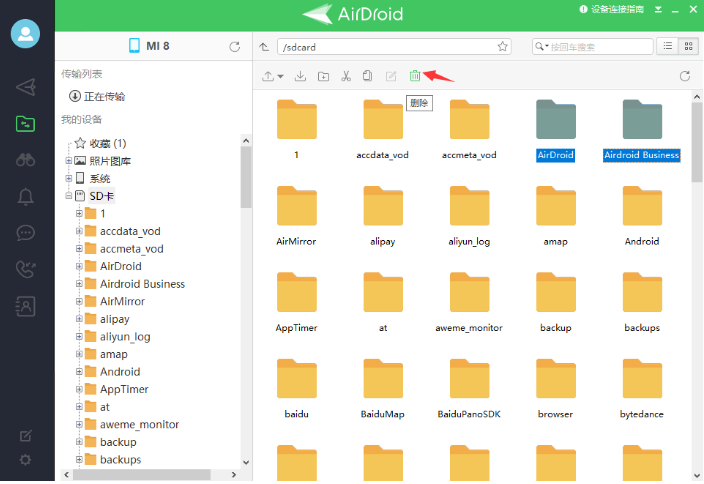The width and height of the screenshot is (704, 484).
Task: Click the /sdcard path field
Action: (x=394, y=47)
